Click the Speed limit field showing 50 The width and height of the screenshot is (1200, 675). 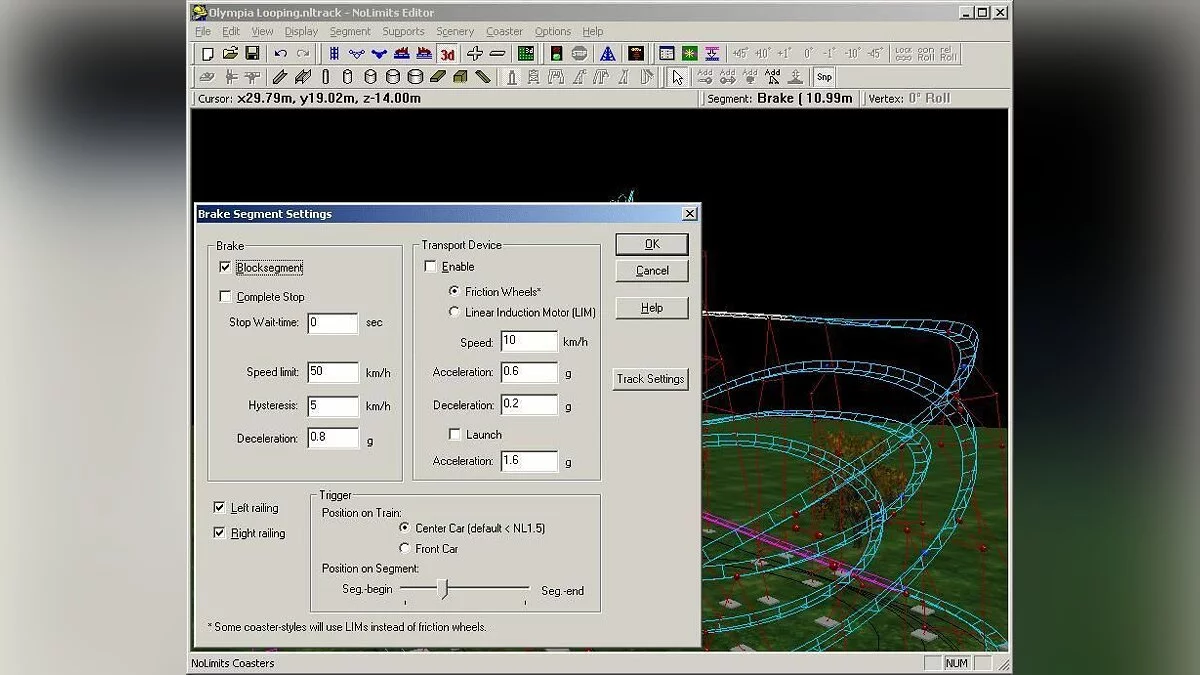coord(333,372)
